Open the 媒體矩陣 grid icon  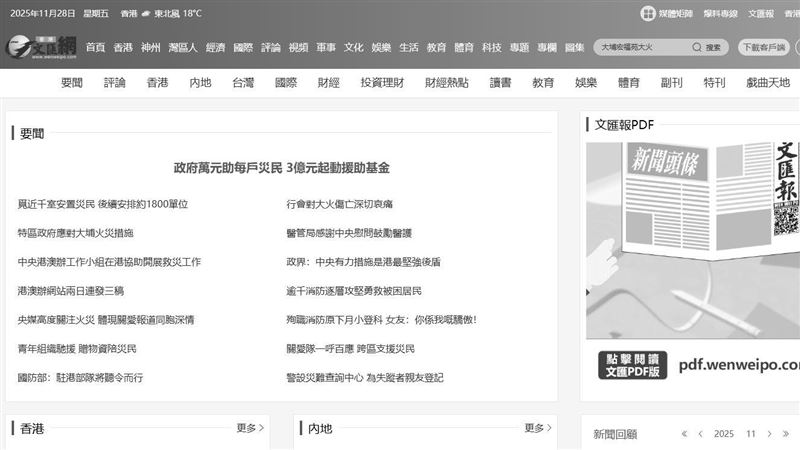pos(648,14)
